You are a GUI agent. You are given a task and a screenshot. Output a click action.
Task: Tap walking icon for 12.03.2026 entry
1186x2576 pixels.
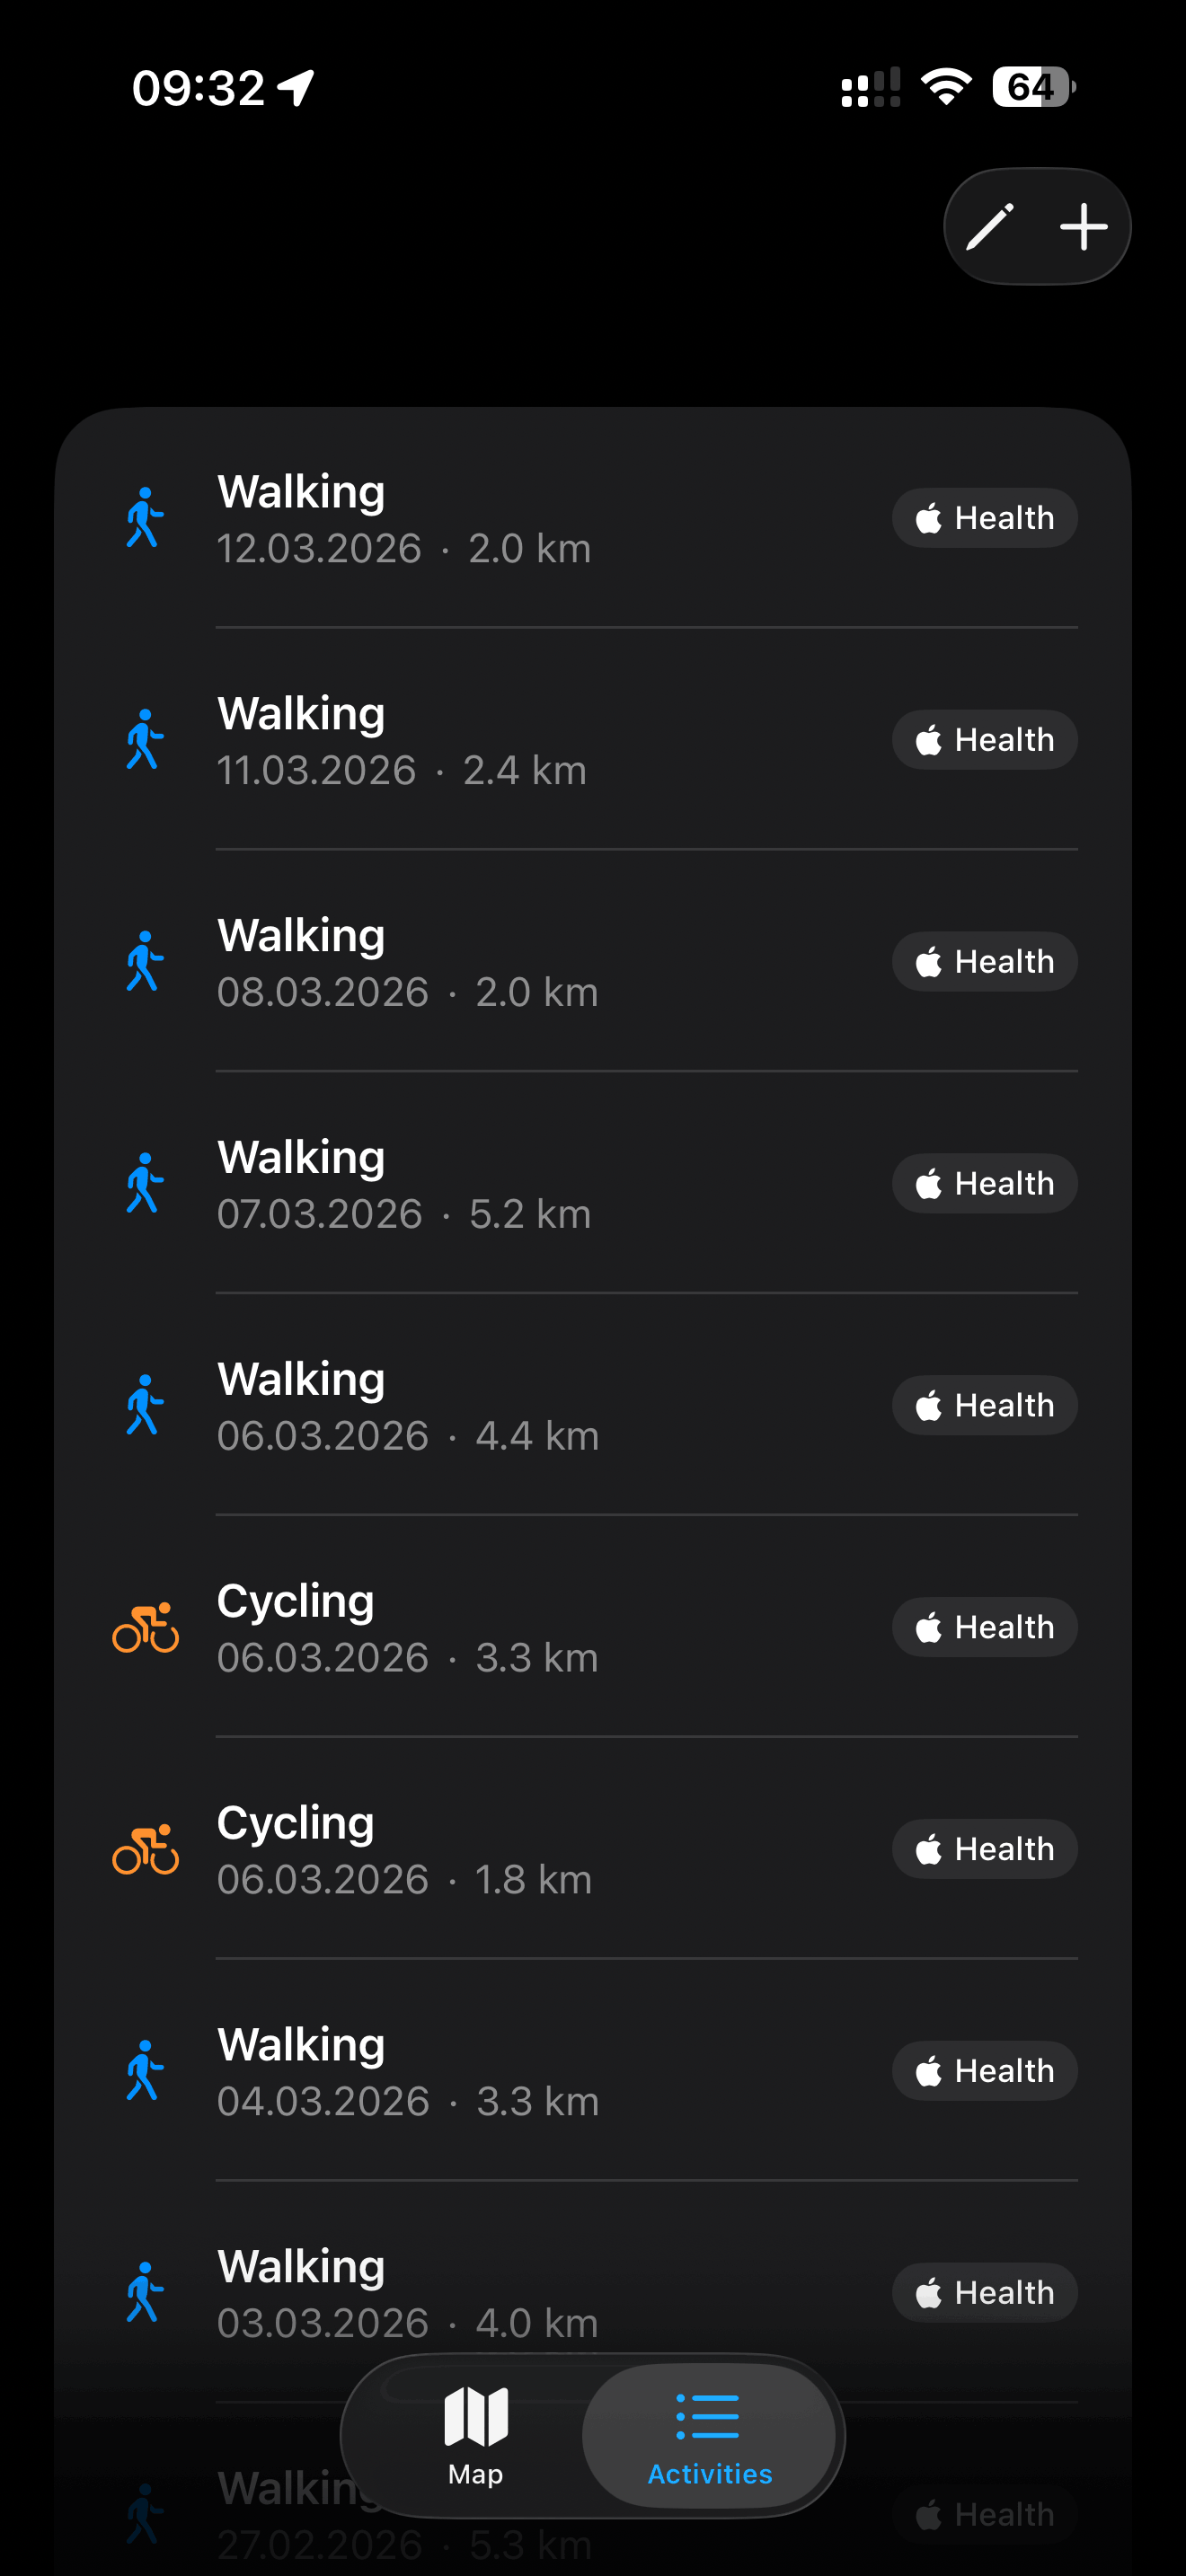[x=145, y=518]
